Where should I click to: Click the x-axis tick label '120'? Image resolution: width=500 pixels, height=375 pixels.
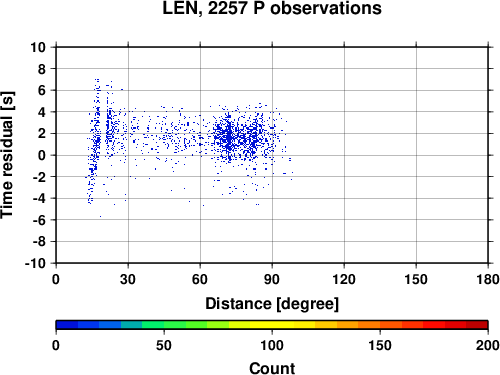pos(344,279)
